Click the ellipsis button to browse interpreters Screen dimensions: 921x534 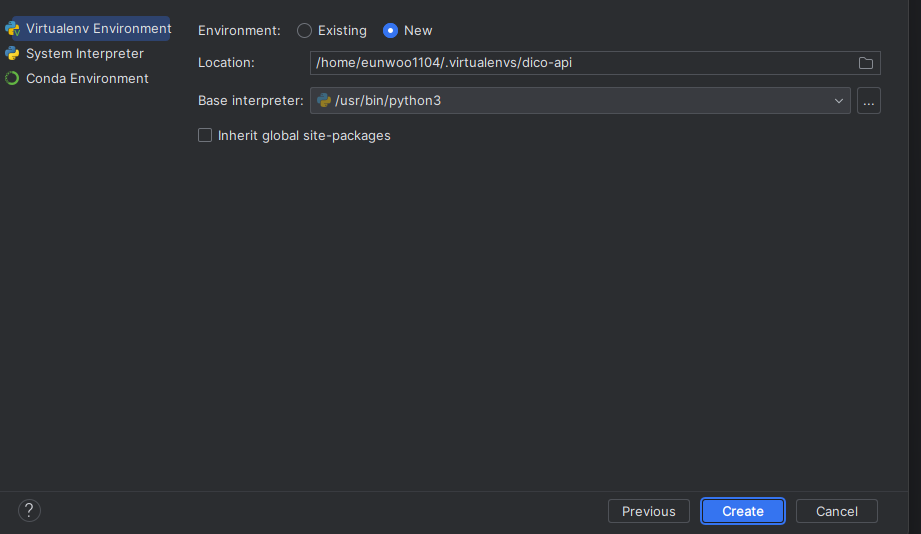(869, 100)
